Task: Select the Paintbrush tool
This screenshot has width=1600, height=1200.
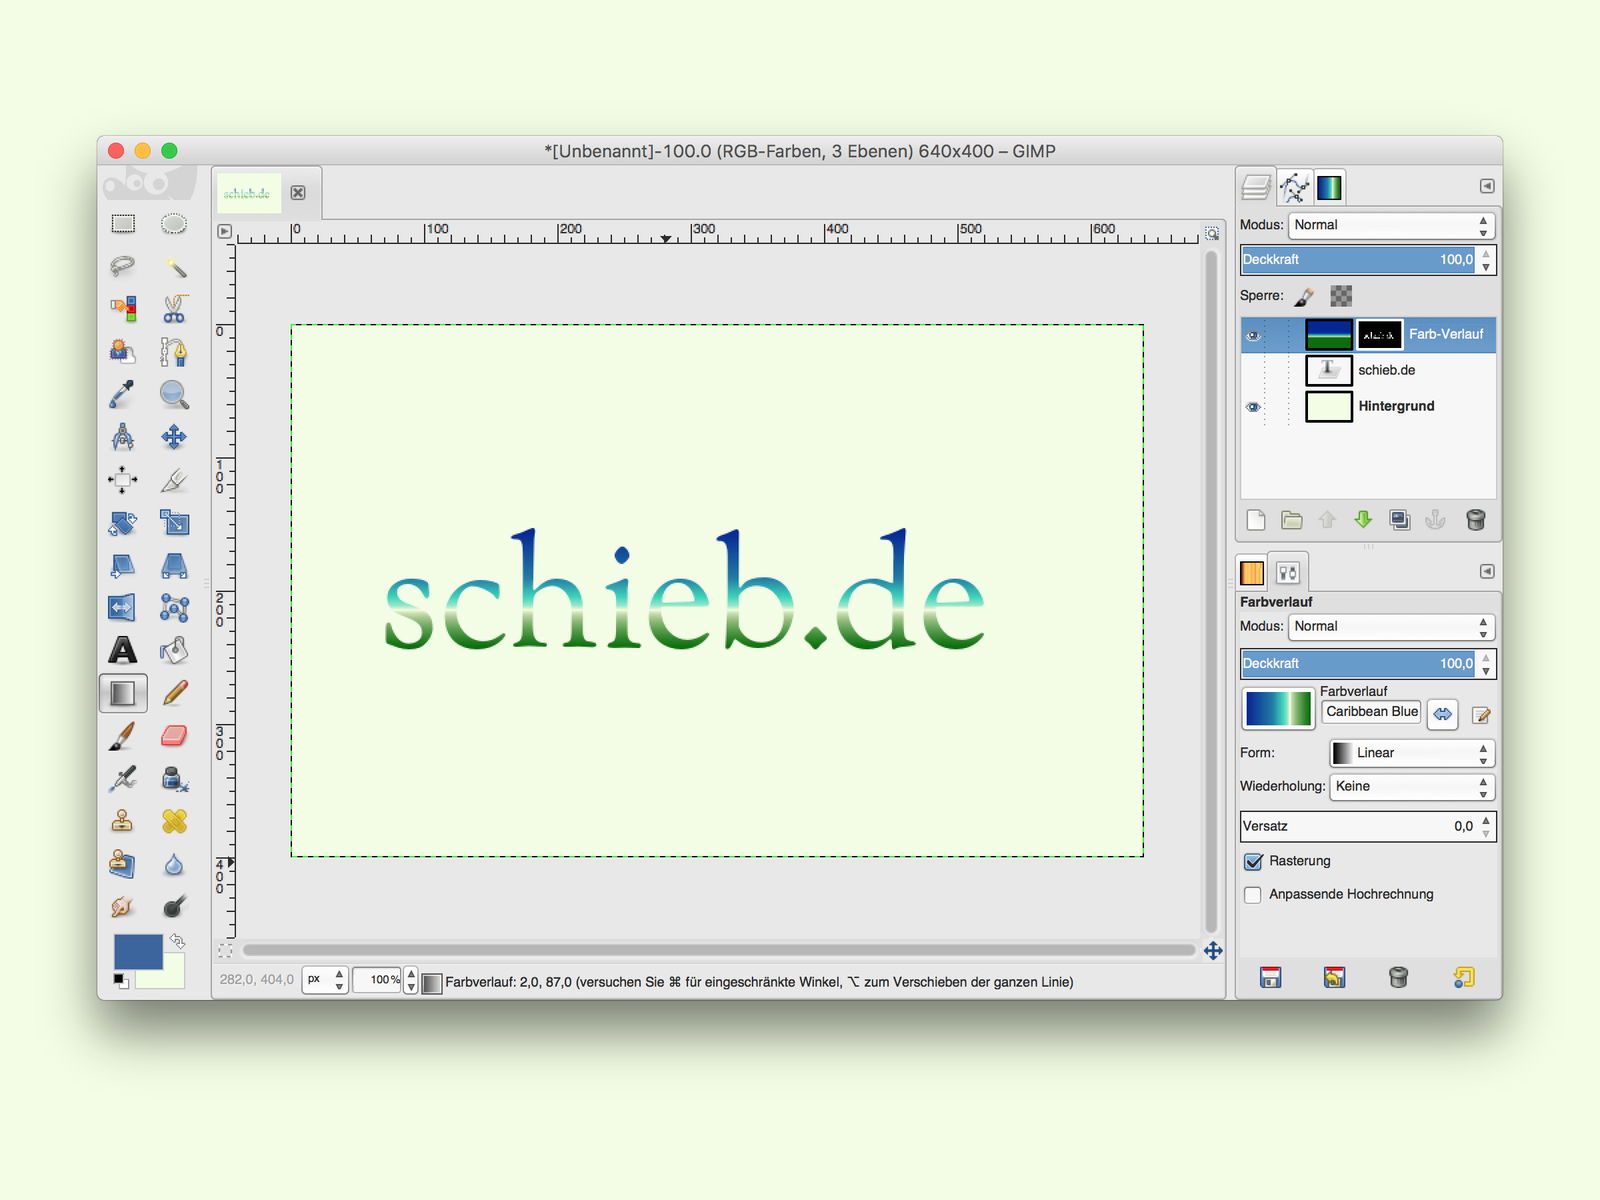Action: (123, 736)
